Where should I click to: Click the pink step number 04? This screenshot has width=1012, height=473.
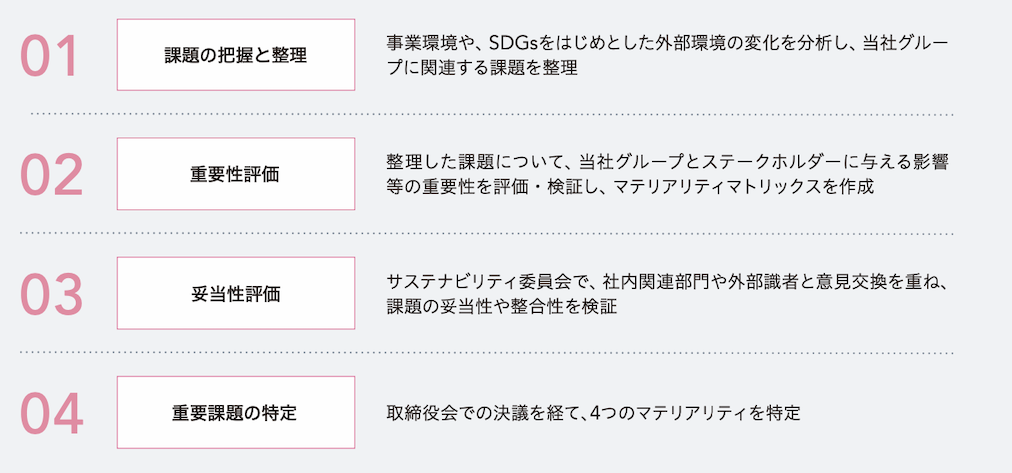pyautogui.click(x=52, y=414)
